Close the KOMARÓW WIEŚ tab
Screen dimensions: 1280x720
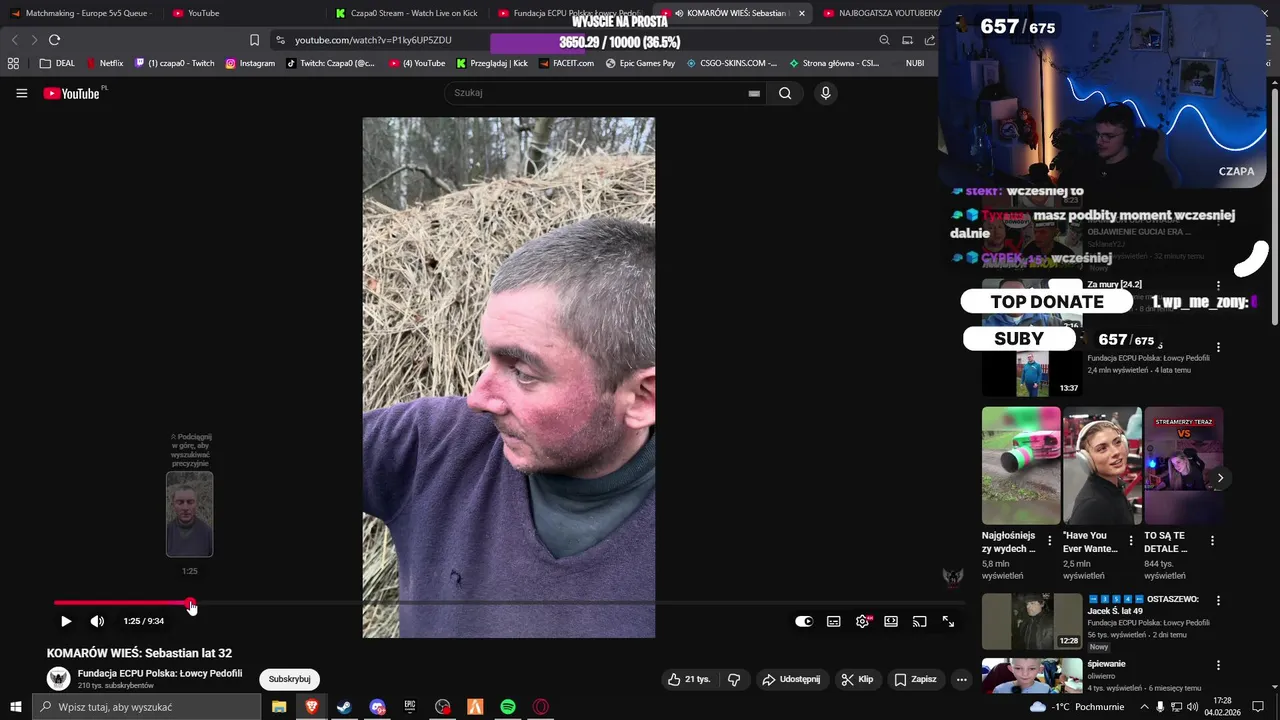[801, 13]
